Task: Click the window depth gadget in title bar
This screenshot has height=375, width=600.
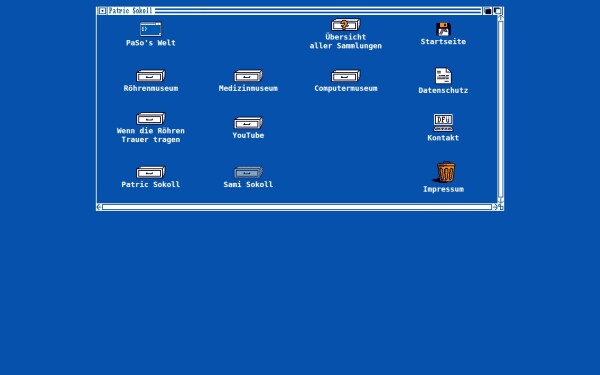Action: tap(497, 11)
